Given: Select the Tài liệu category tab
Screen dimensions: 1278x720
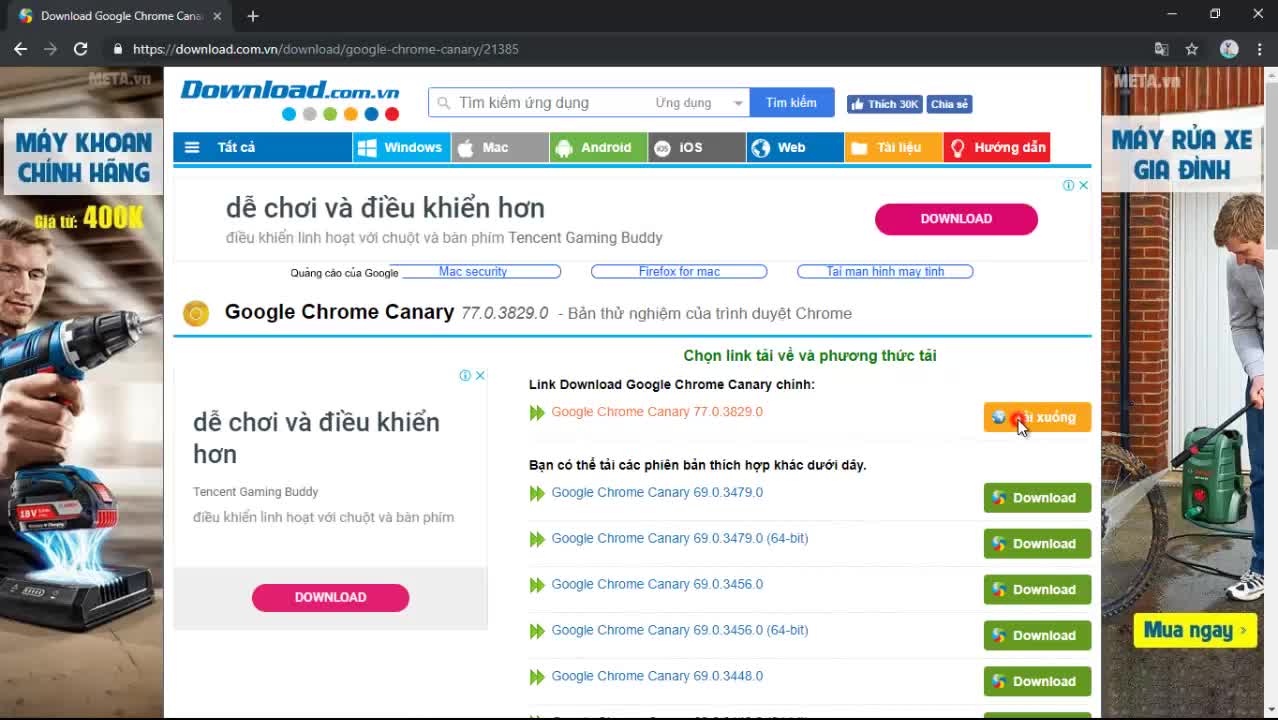Looking at the screenshot, I should 893,147.
